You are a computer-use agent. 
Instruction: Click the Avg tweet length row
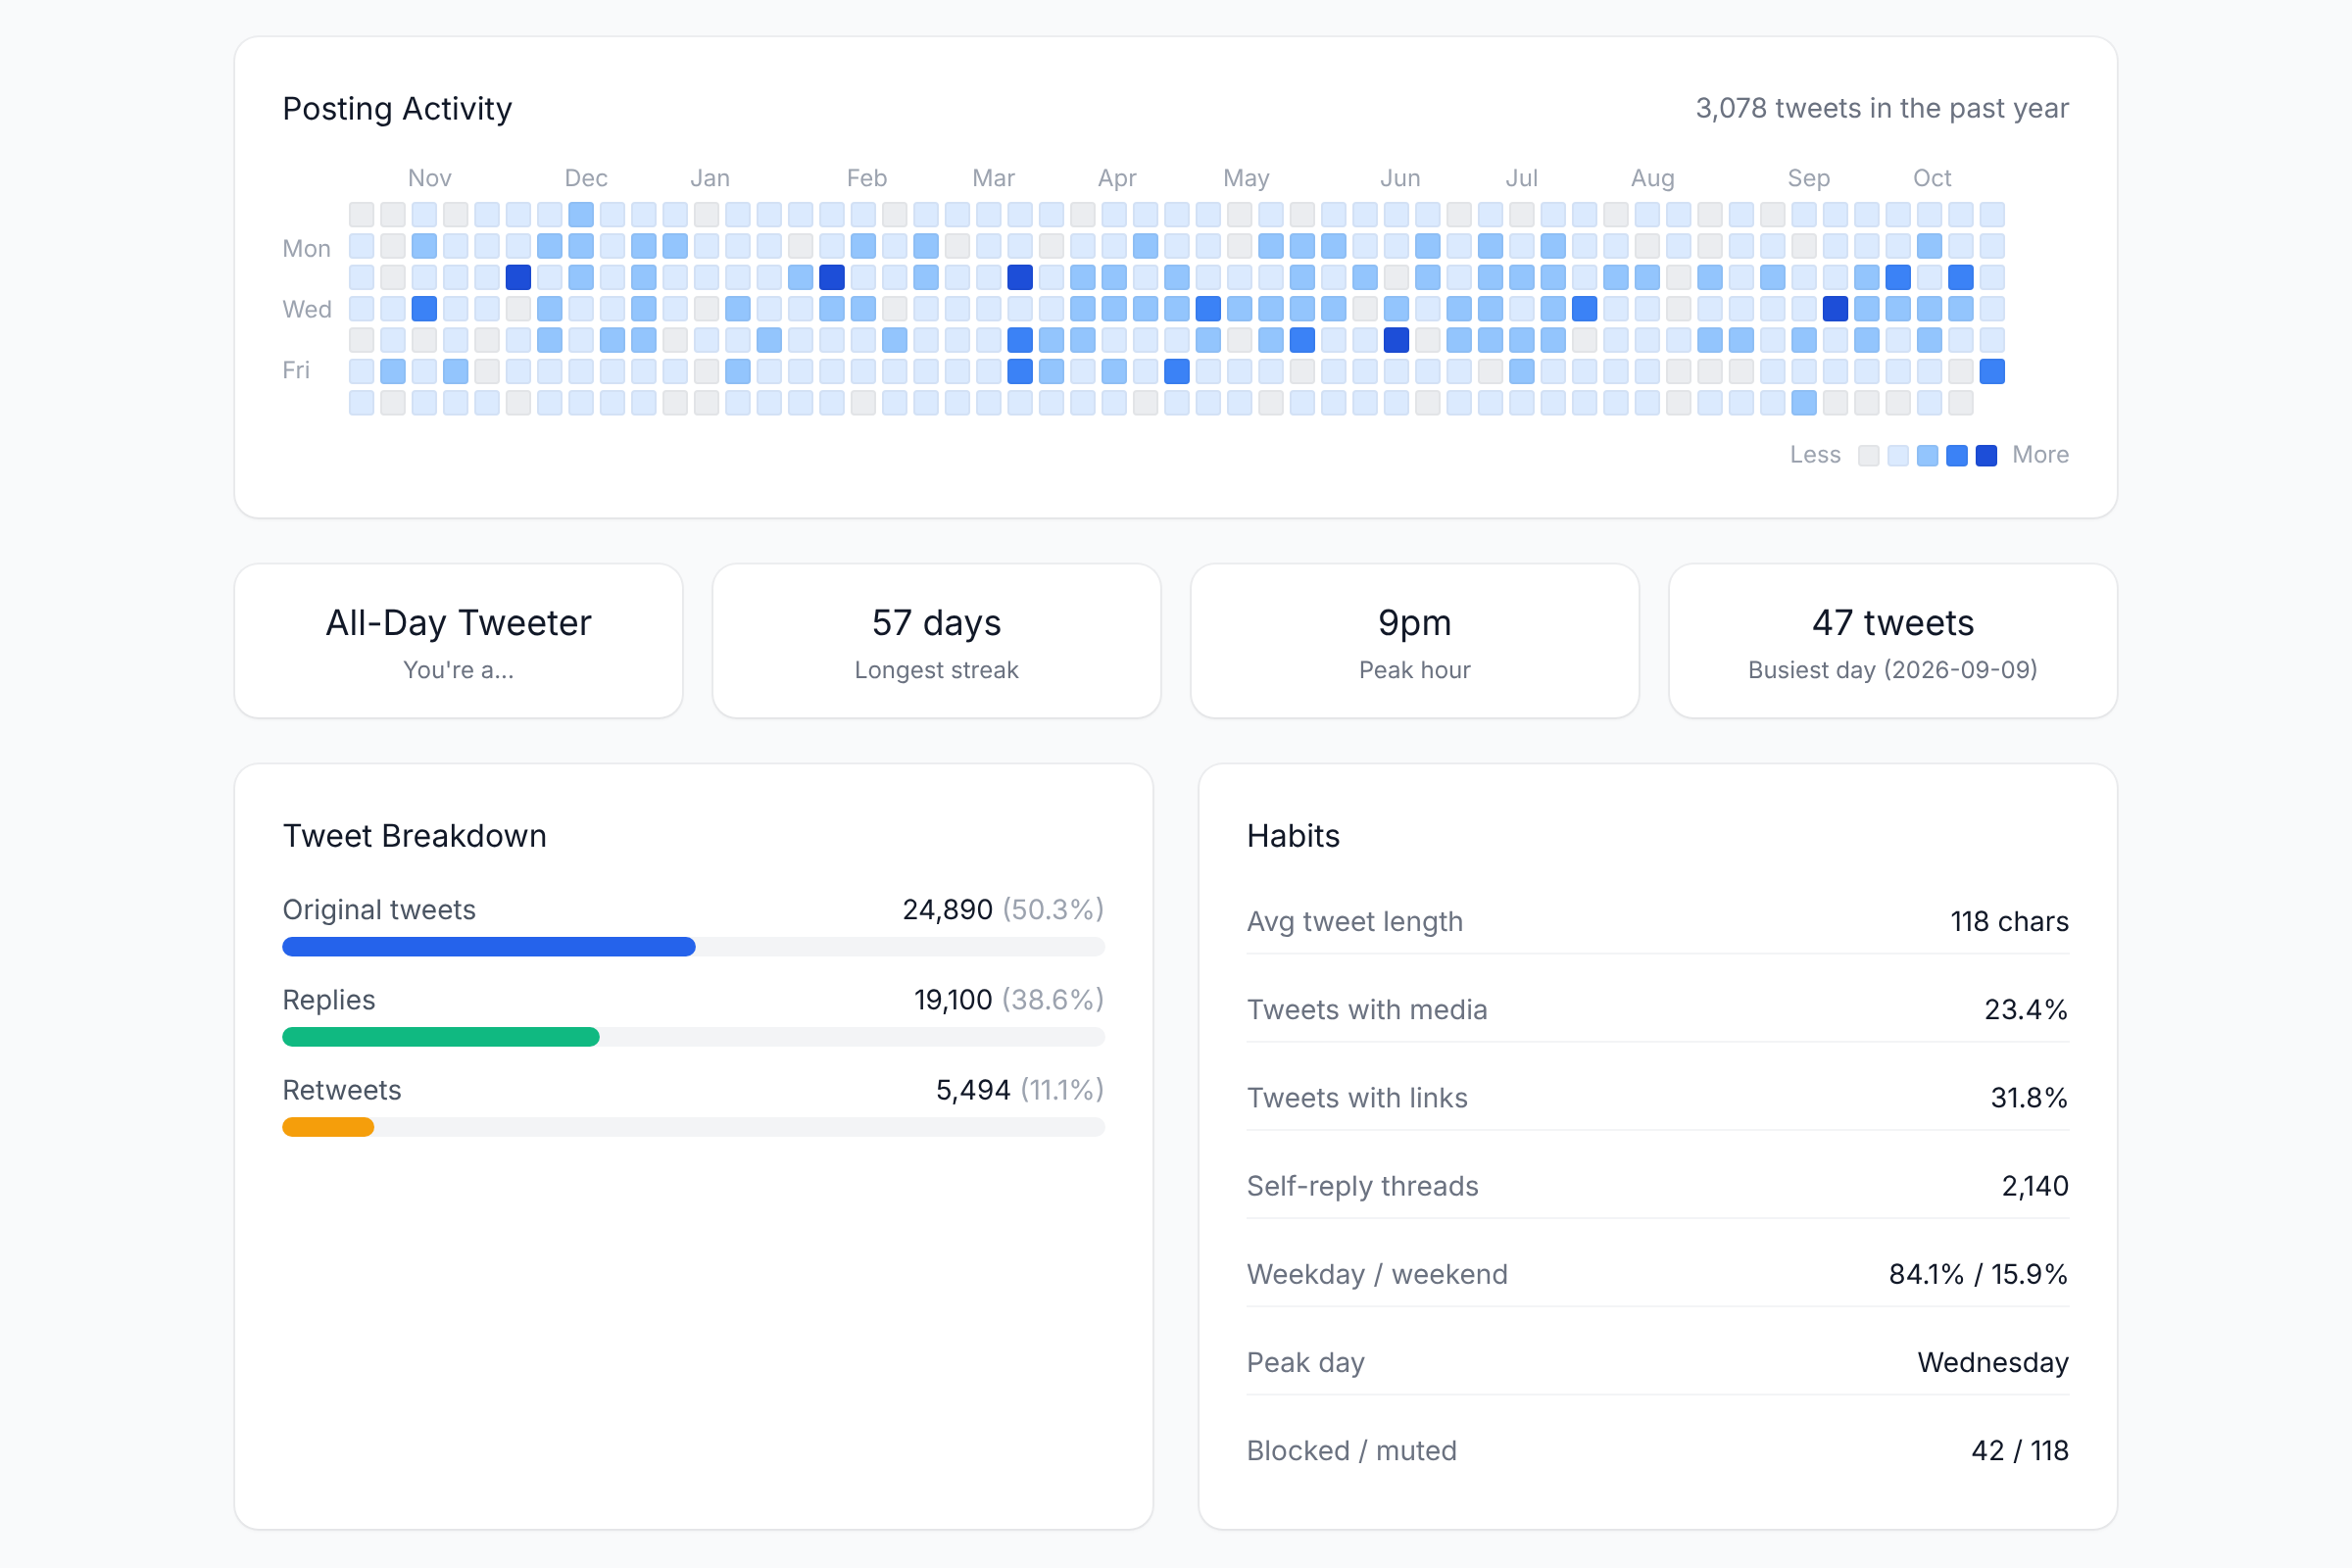tap(1658, 921)
